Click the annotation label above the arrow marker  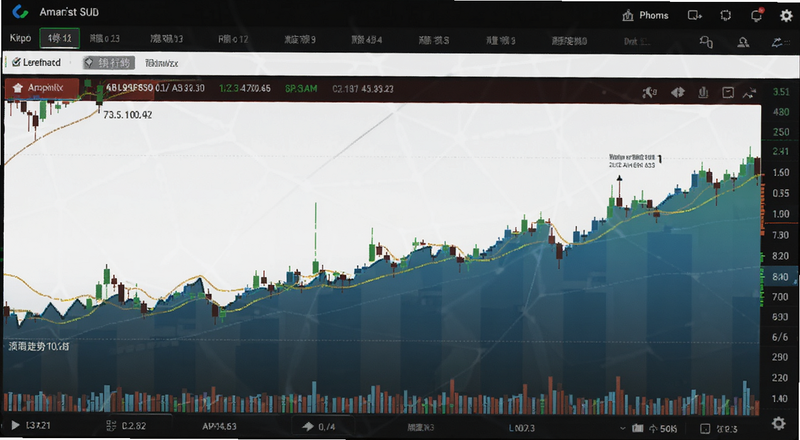tap(633, 161)
